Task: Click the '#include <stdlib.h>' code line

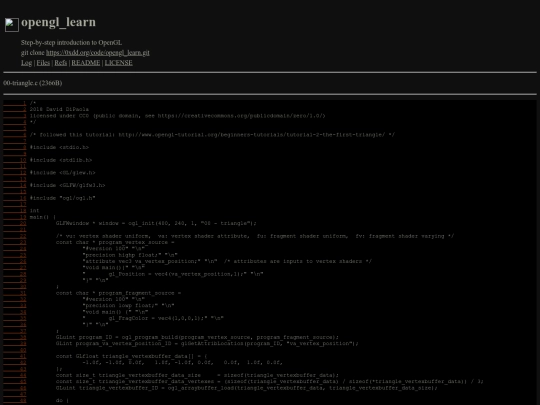Action: point(61,160)
